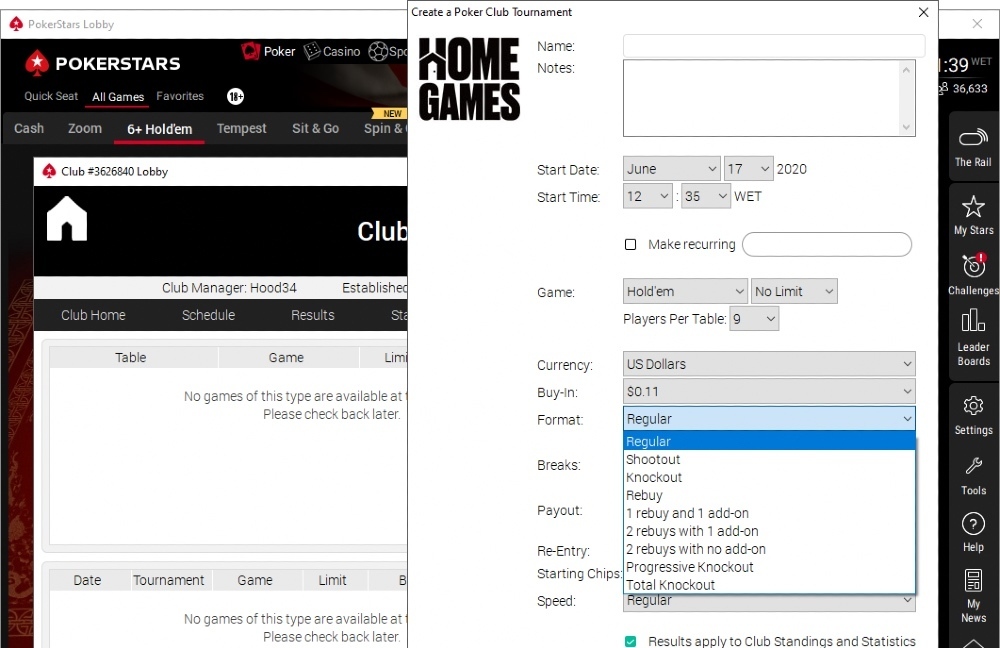
Task: Open the Players Per Table dropdown
Action: pos(755,319)
